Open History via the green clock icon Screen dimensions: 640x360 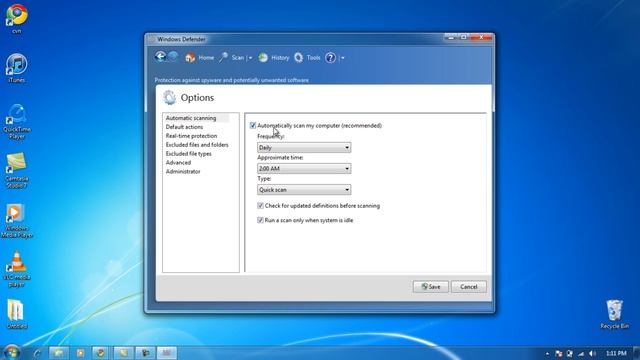click(263, 58)
